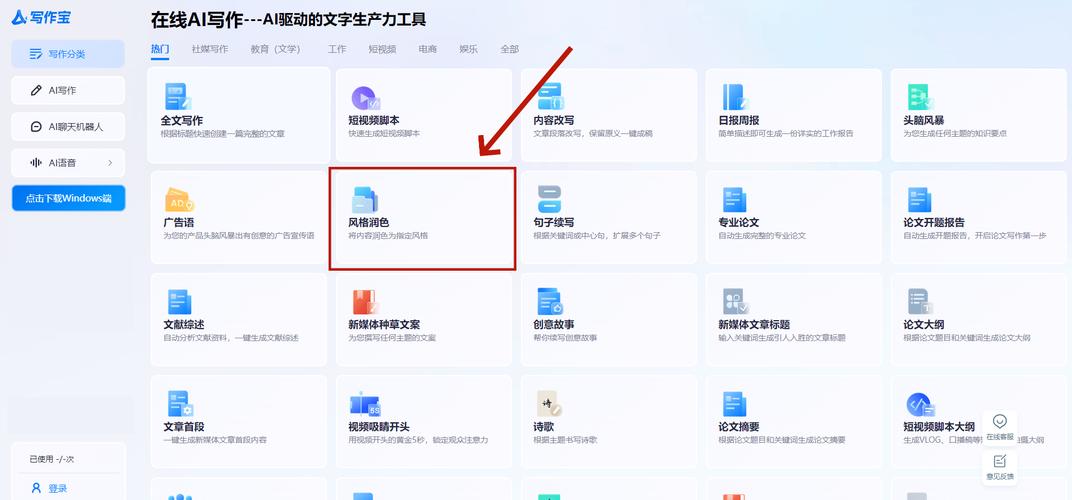Open the 全文写作 card icon
1072x500 pixels.
[x=178, y=97]
